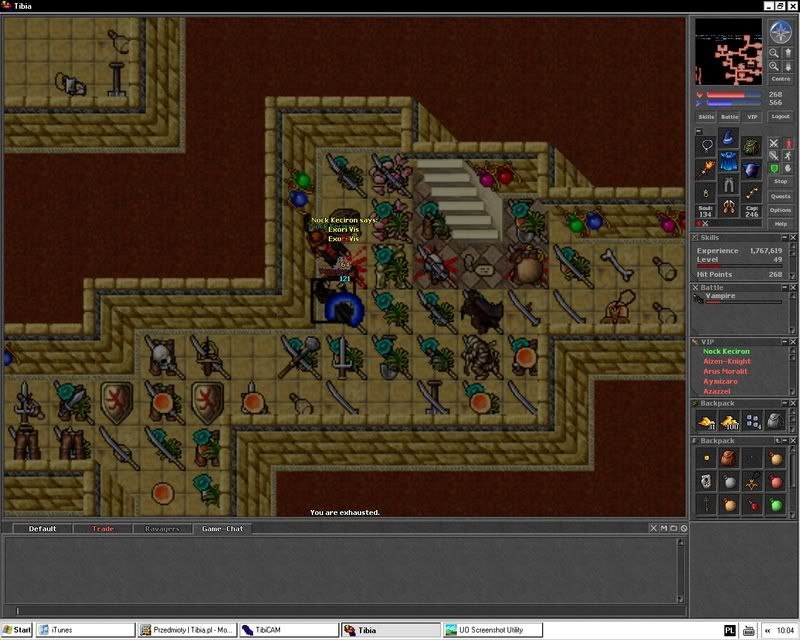Close the Battle panel

click(x=792, y=288)
